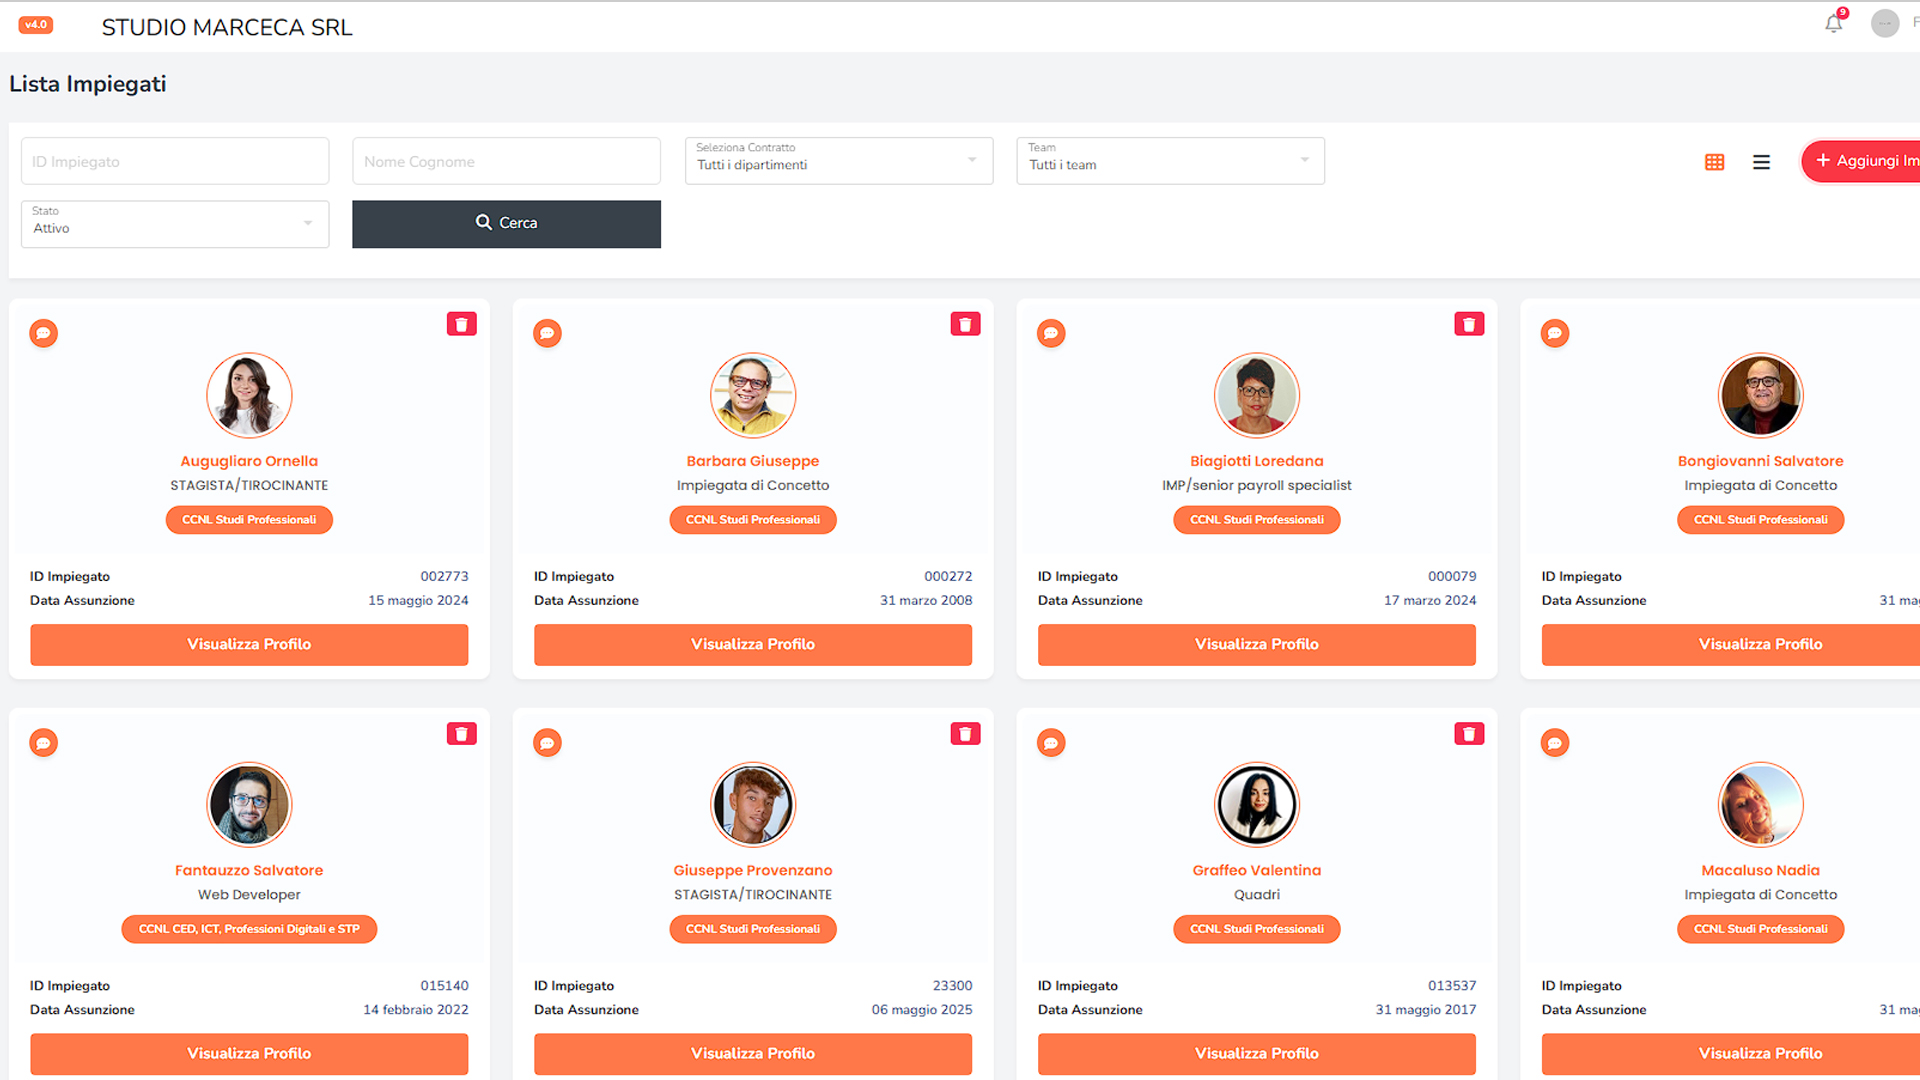Delete Augugliaro Ornella's employee card
This screenshot has width=1920, height=1080.
point(461,324)
